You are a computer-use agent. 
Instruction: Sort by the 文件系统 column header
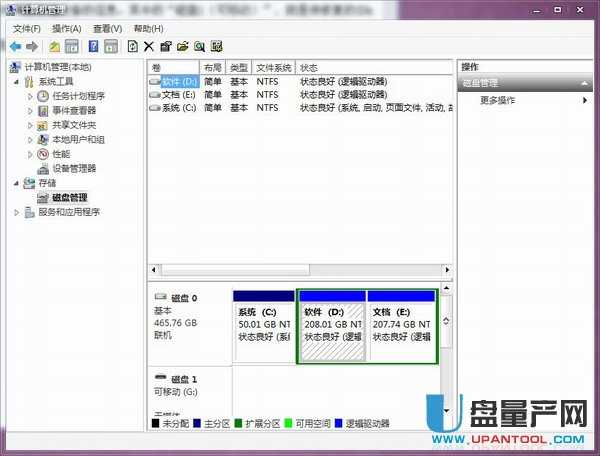(273, 67)
